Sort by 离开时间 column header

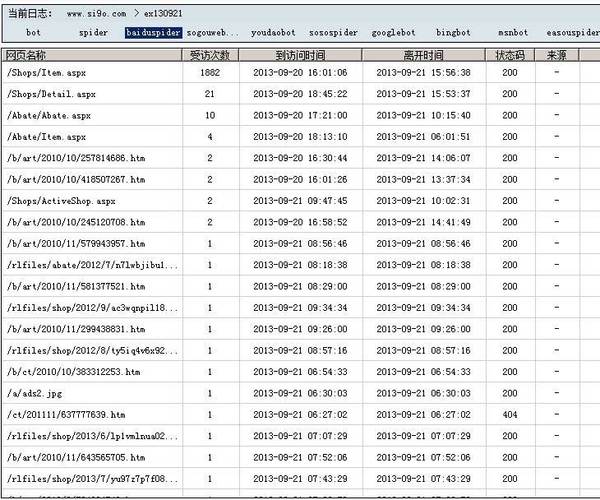[x=424, y=55]
